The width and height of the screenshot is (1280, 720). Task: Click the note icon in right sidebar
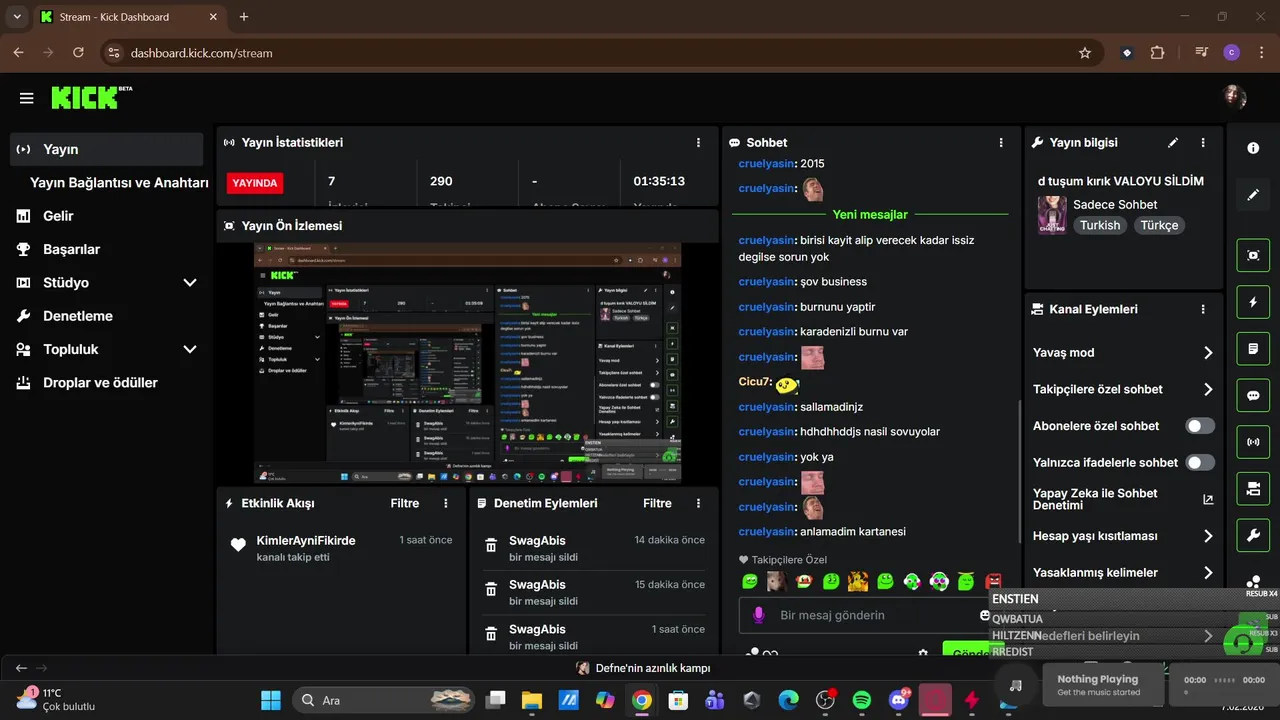coord(1253,349)
